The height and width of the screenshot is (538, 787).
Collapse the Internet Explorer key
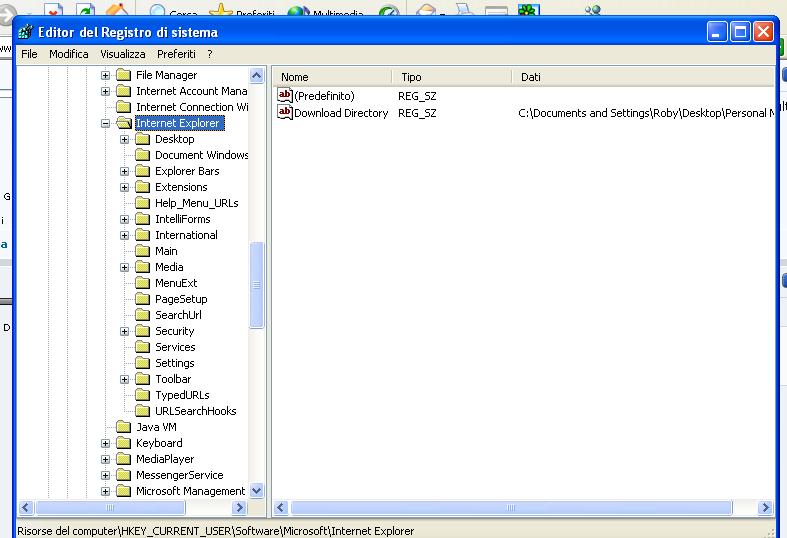tap(105, 123)
